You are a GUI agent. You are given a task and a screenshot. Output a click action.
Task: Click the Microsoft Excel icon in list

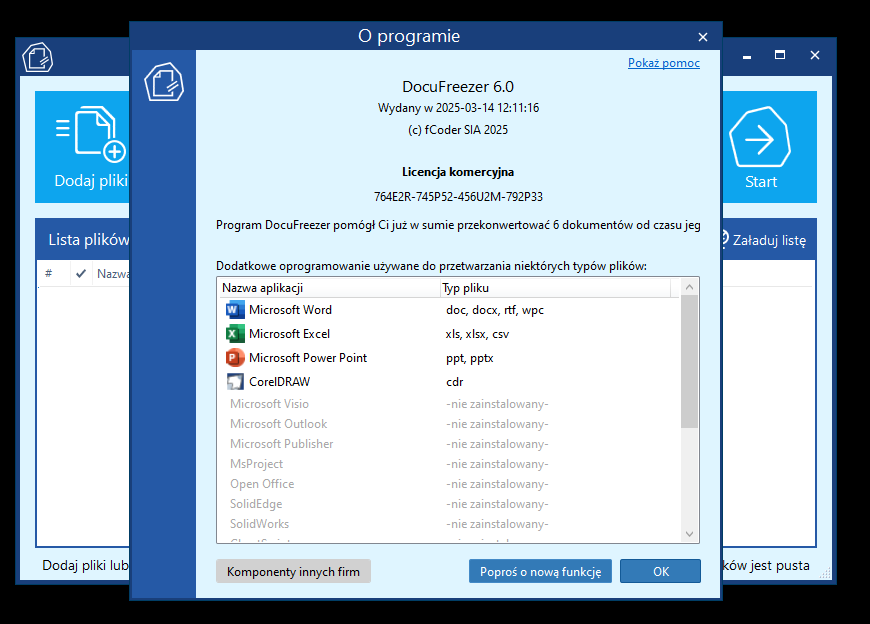point(235,333)
